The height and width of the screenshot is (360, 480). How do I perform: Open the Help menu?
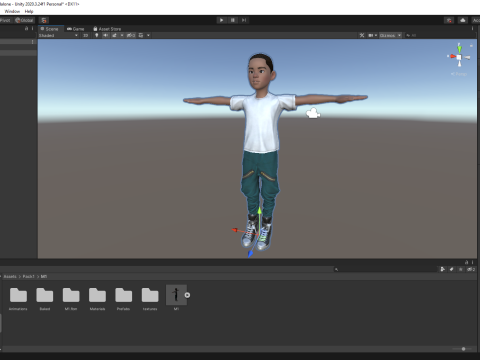29,11
